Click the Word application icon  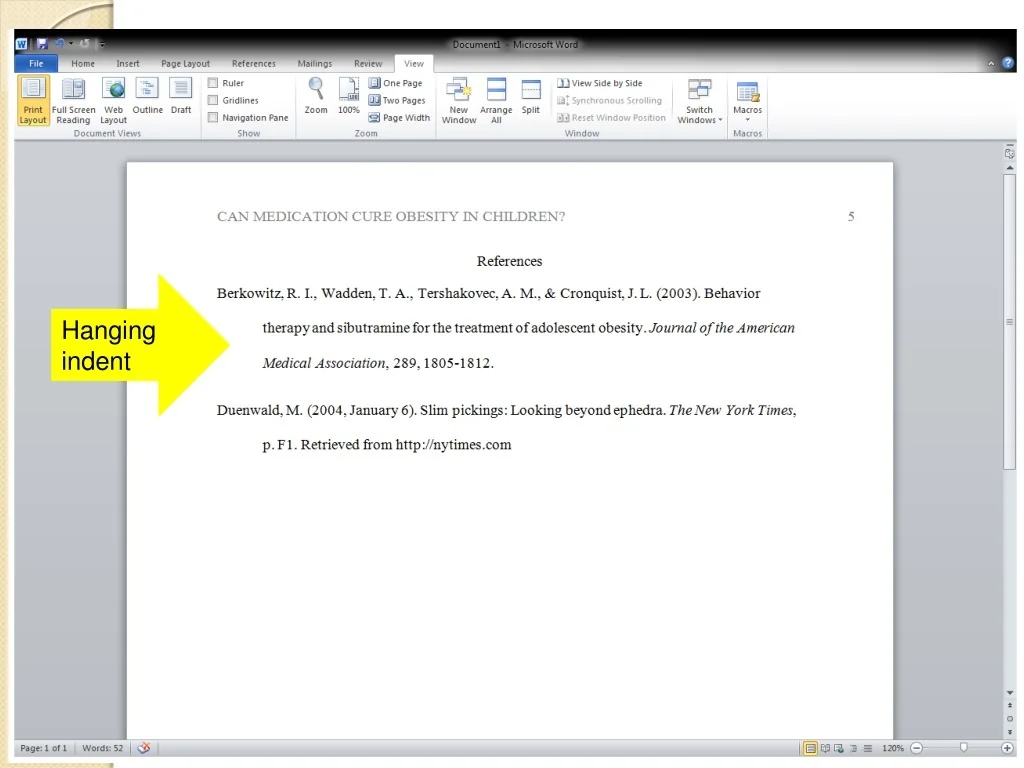(22, 44)
